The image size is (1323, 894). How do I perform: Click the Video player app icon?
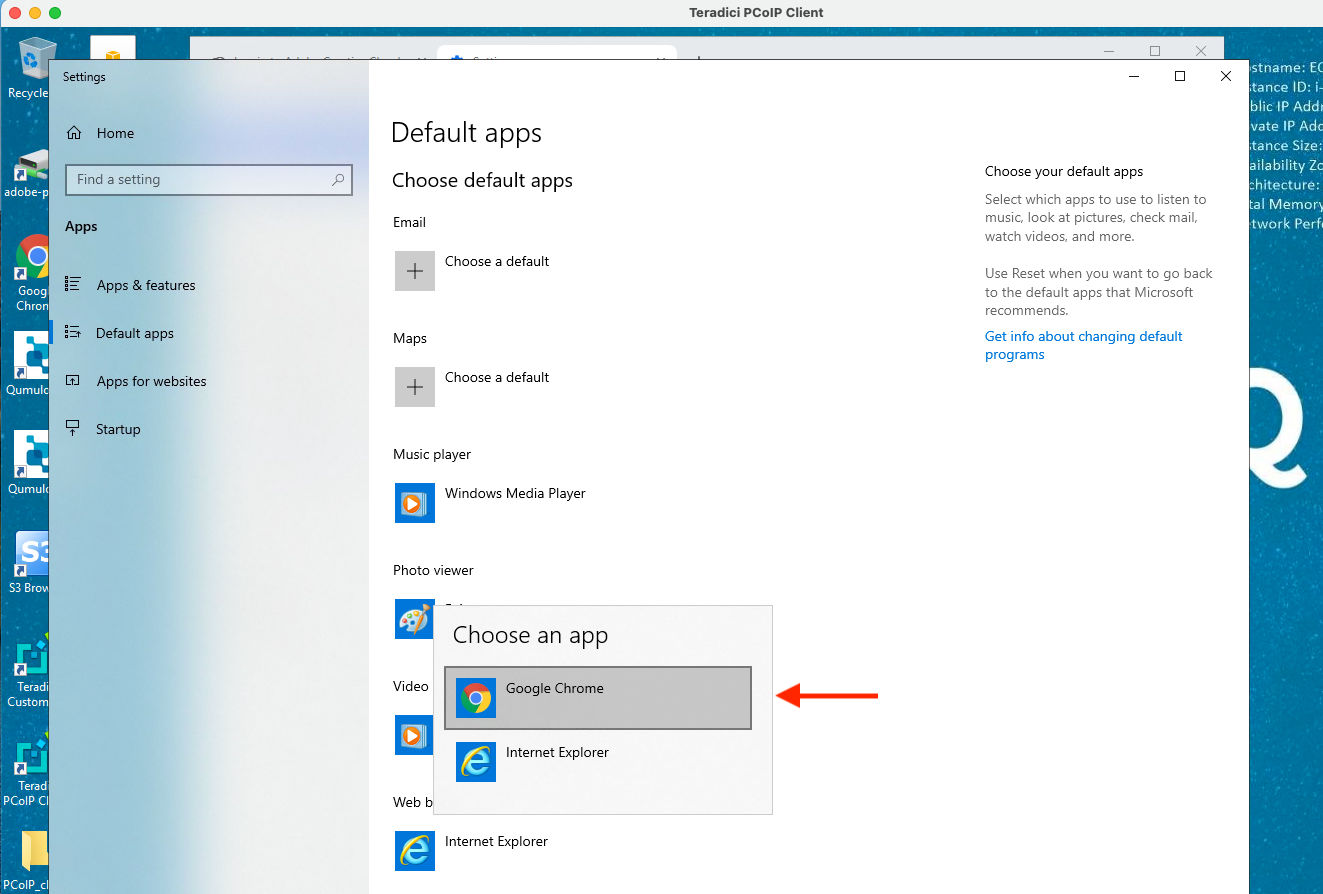click(x=413, y=735)
